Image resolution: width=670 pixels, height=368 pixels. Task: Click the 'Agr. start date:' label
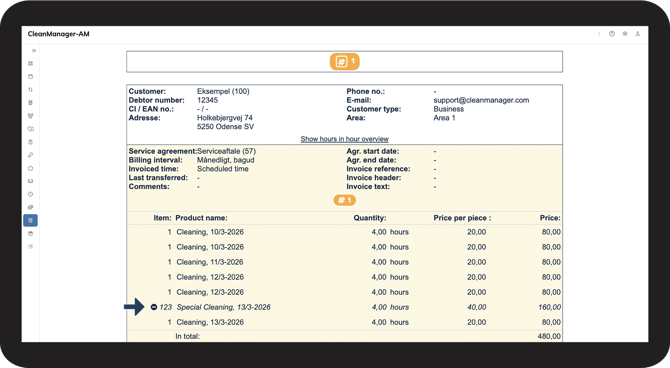(373, 151)
